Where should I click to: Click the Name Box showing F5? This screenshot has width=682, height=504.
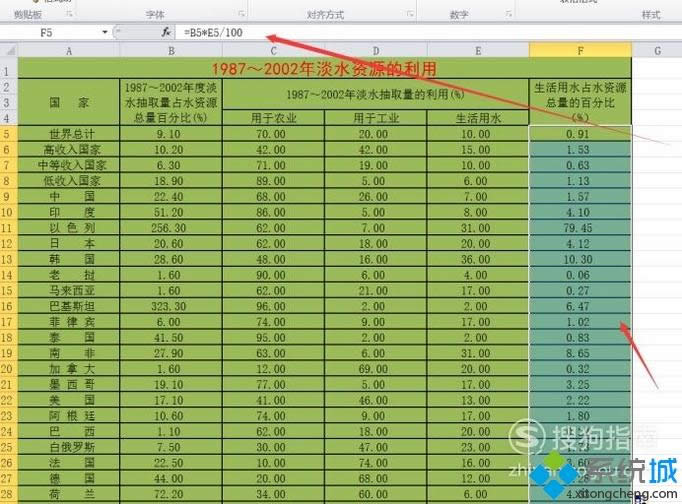pos(50,32)
